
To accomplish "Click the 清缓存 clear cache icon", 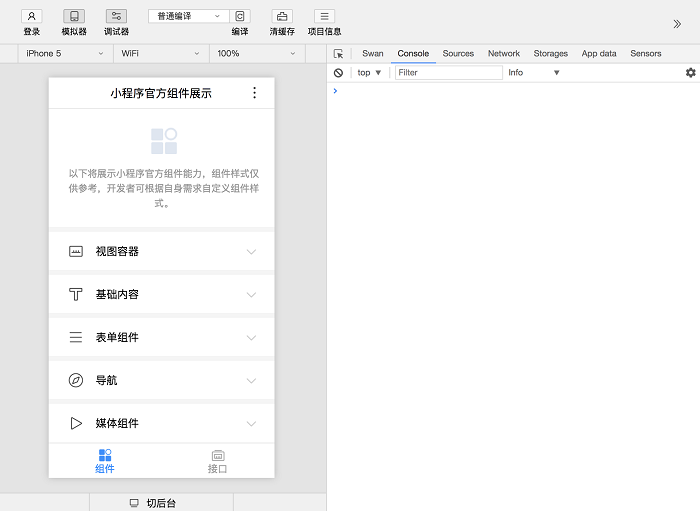I will pos(282,17).
